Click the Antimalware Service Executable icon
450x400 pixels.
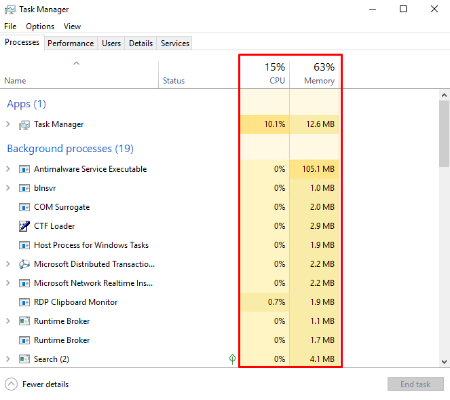(24, 169)
